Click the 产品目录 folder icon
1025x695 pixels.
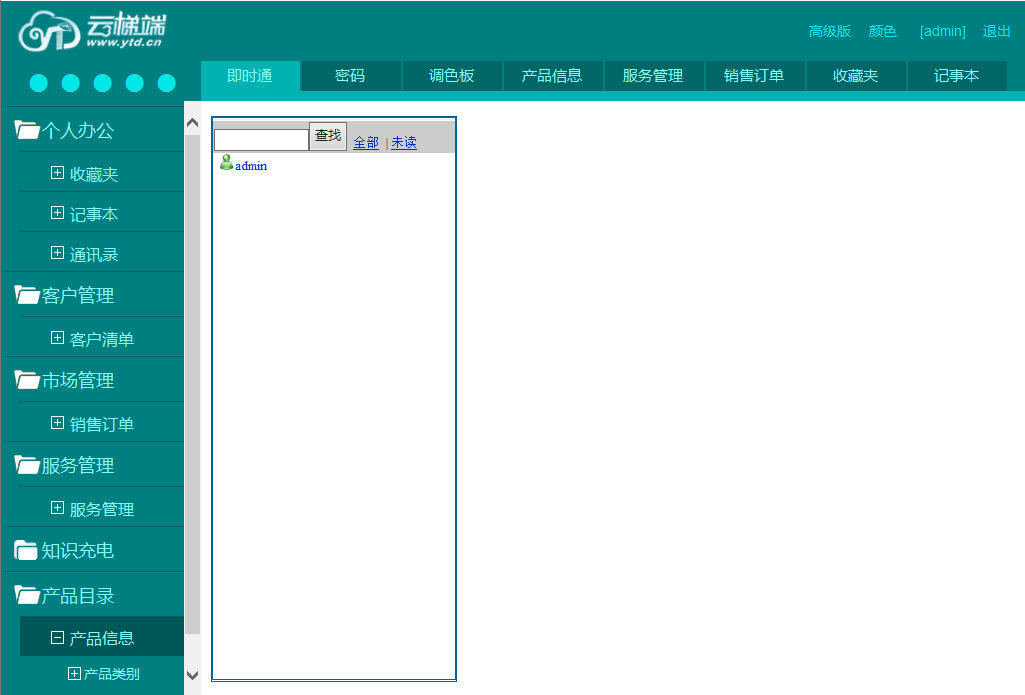tap(27, 595)
